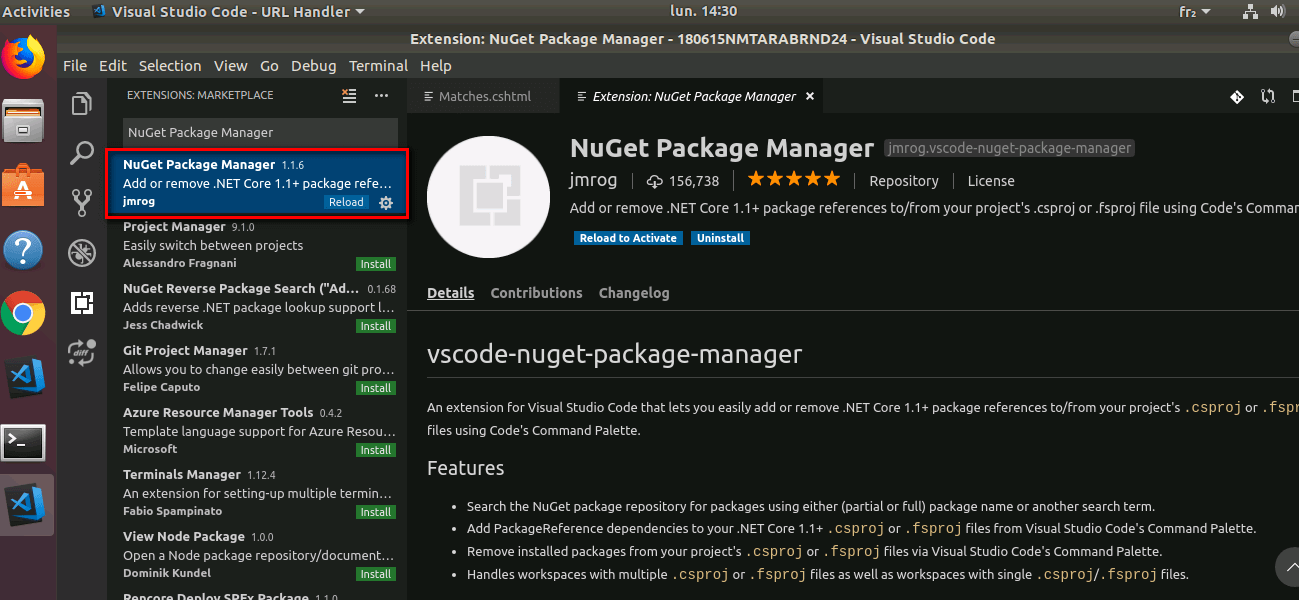
Task: Open the License link
Action: pos(991,181)
